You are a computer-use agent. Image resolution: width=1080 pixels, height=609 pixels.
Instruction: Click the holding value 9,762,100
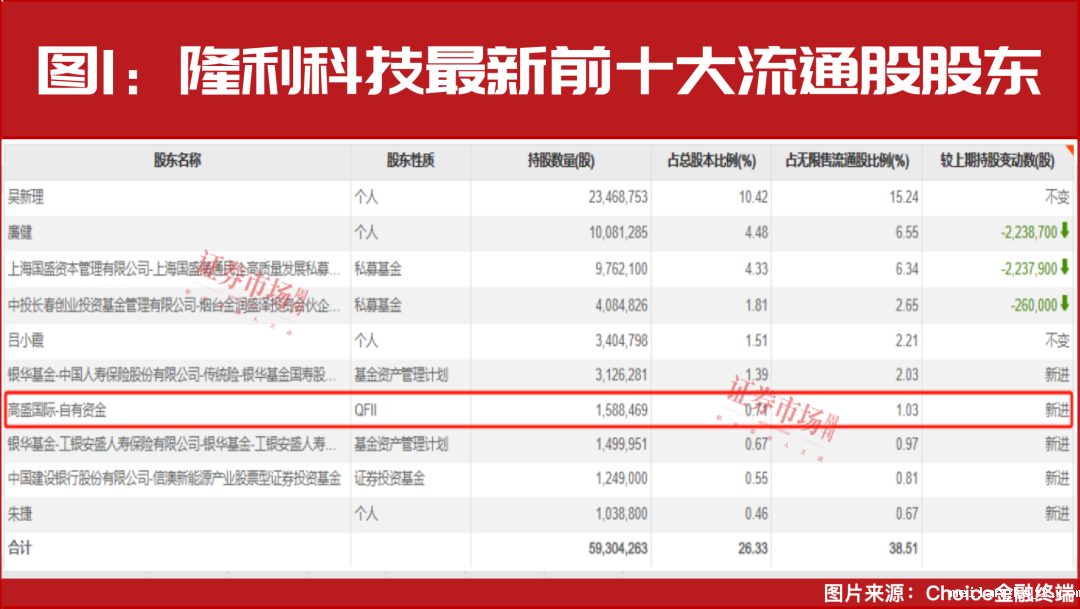[x=621, y=268]
